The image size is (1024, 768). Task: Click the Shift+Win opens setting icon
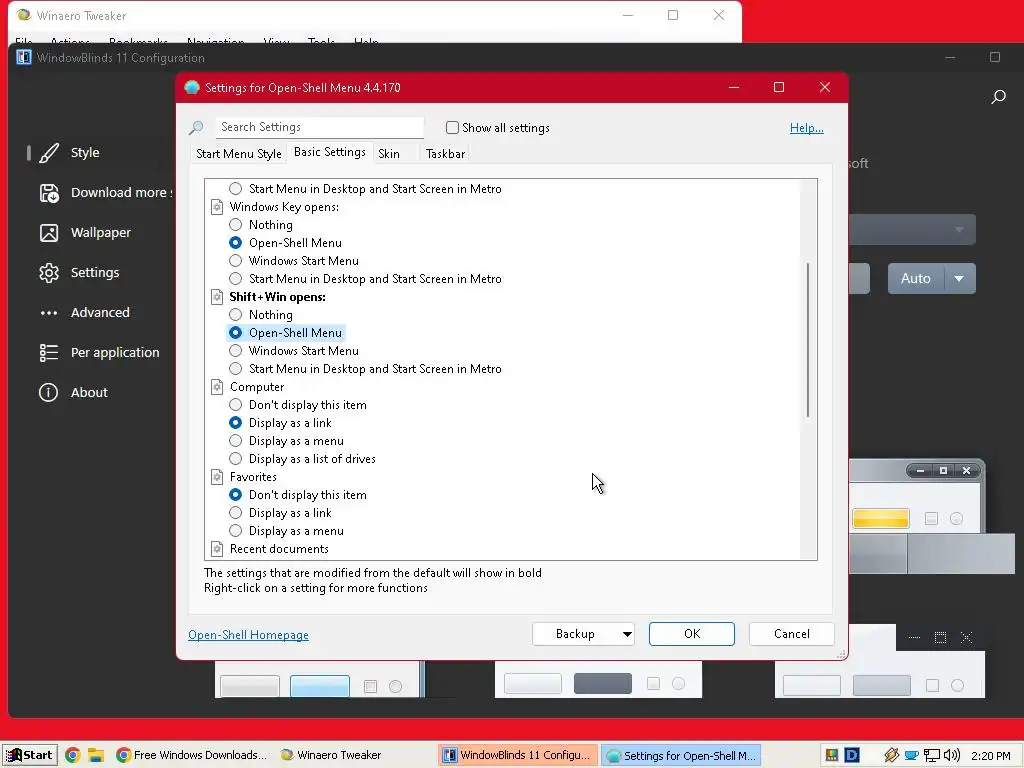point(217,297)
